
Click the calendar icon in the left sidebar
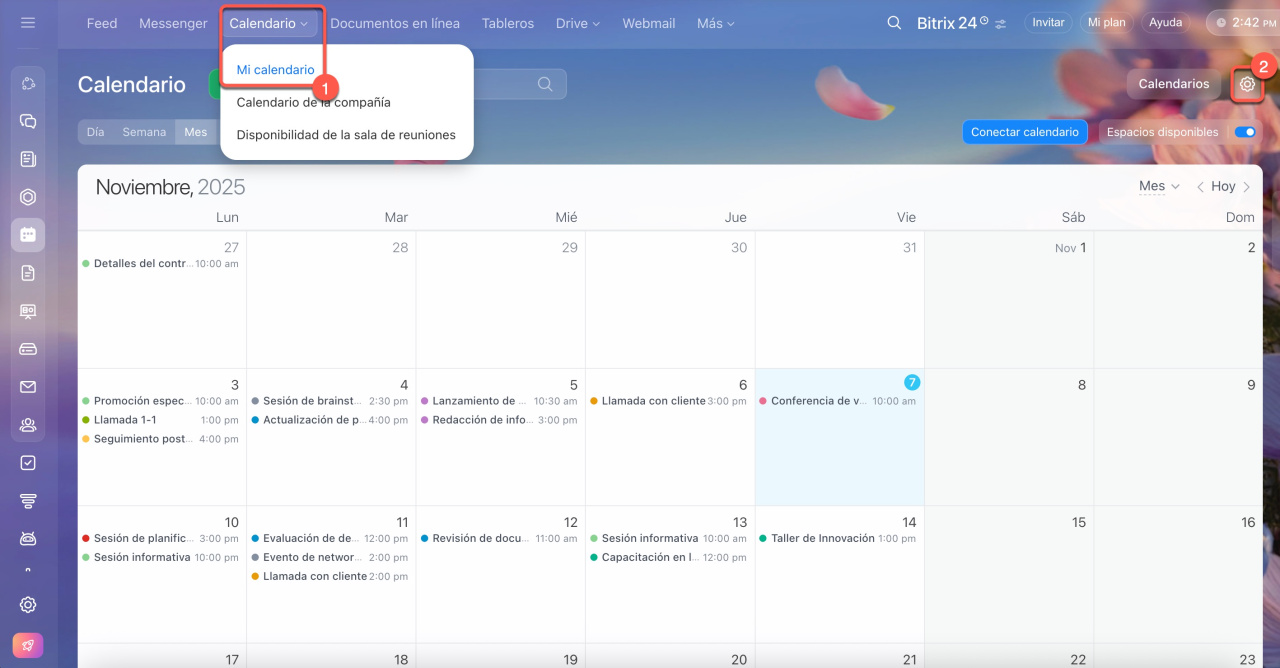(x=28, y=235)
